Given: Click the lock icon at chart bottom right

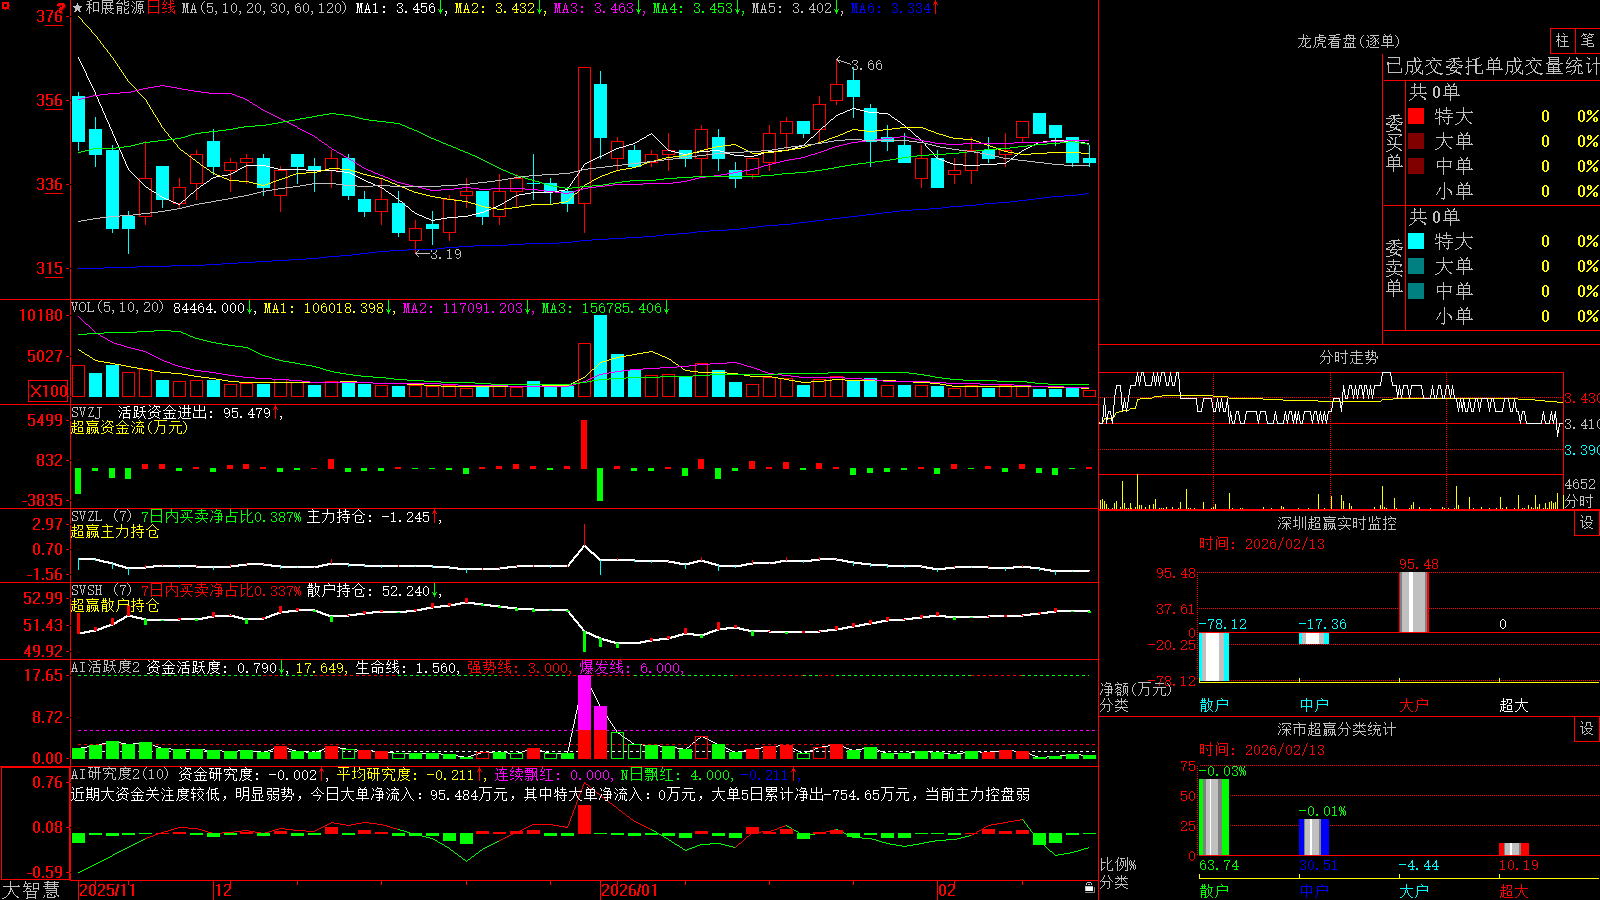Looking at the screenshot, I should tap(1090, 888).
